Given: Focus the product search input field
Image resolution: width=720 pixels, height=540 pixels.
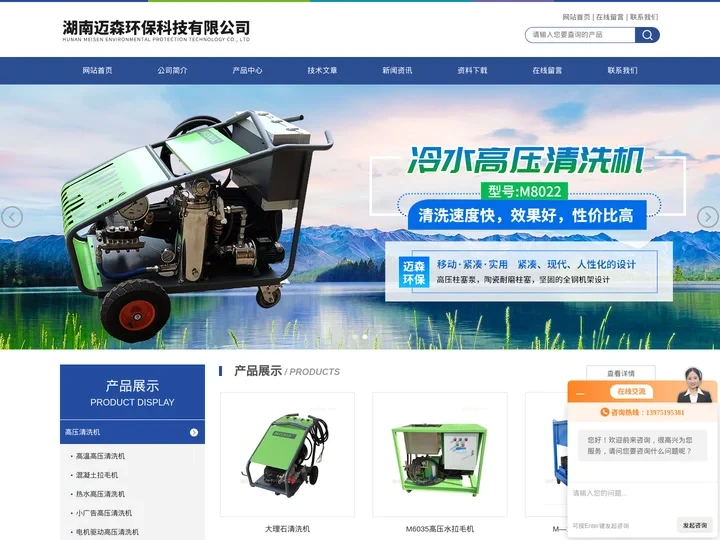Looking at the screenshot, I should click(580, 35).
